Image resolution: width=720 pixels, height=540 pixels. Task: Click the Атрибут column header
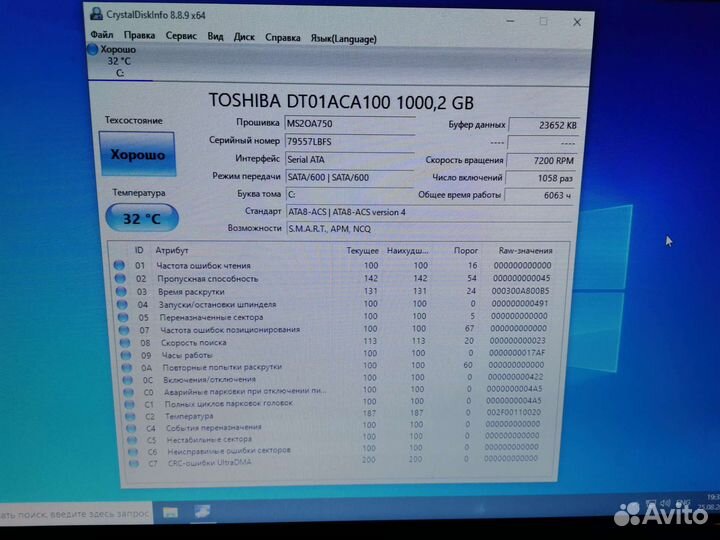[172, 250]
